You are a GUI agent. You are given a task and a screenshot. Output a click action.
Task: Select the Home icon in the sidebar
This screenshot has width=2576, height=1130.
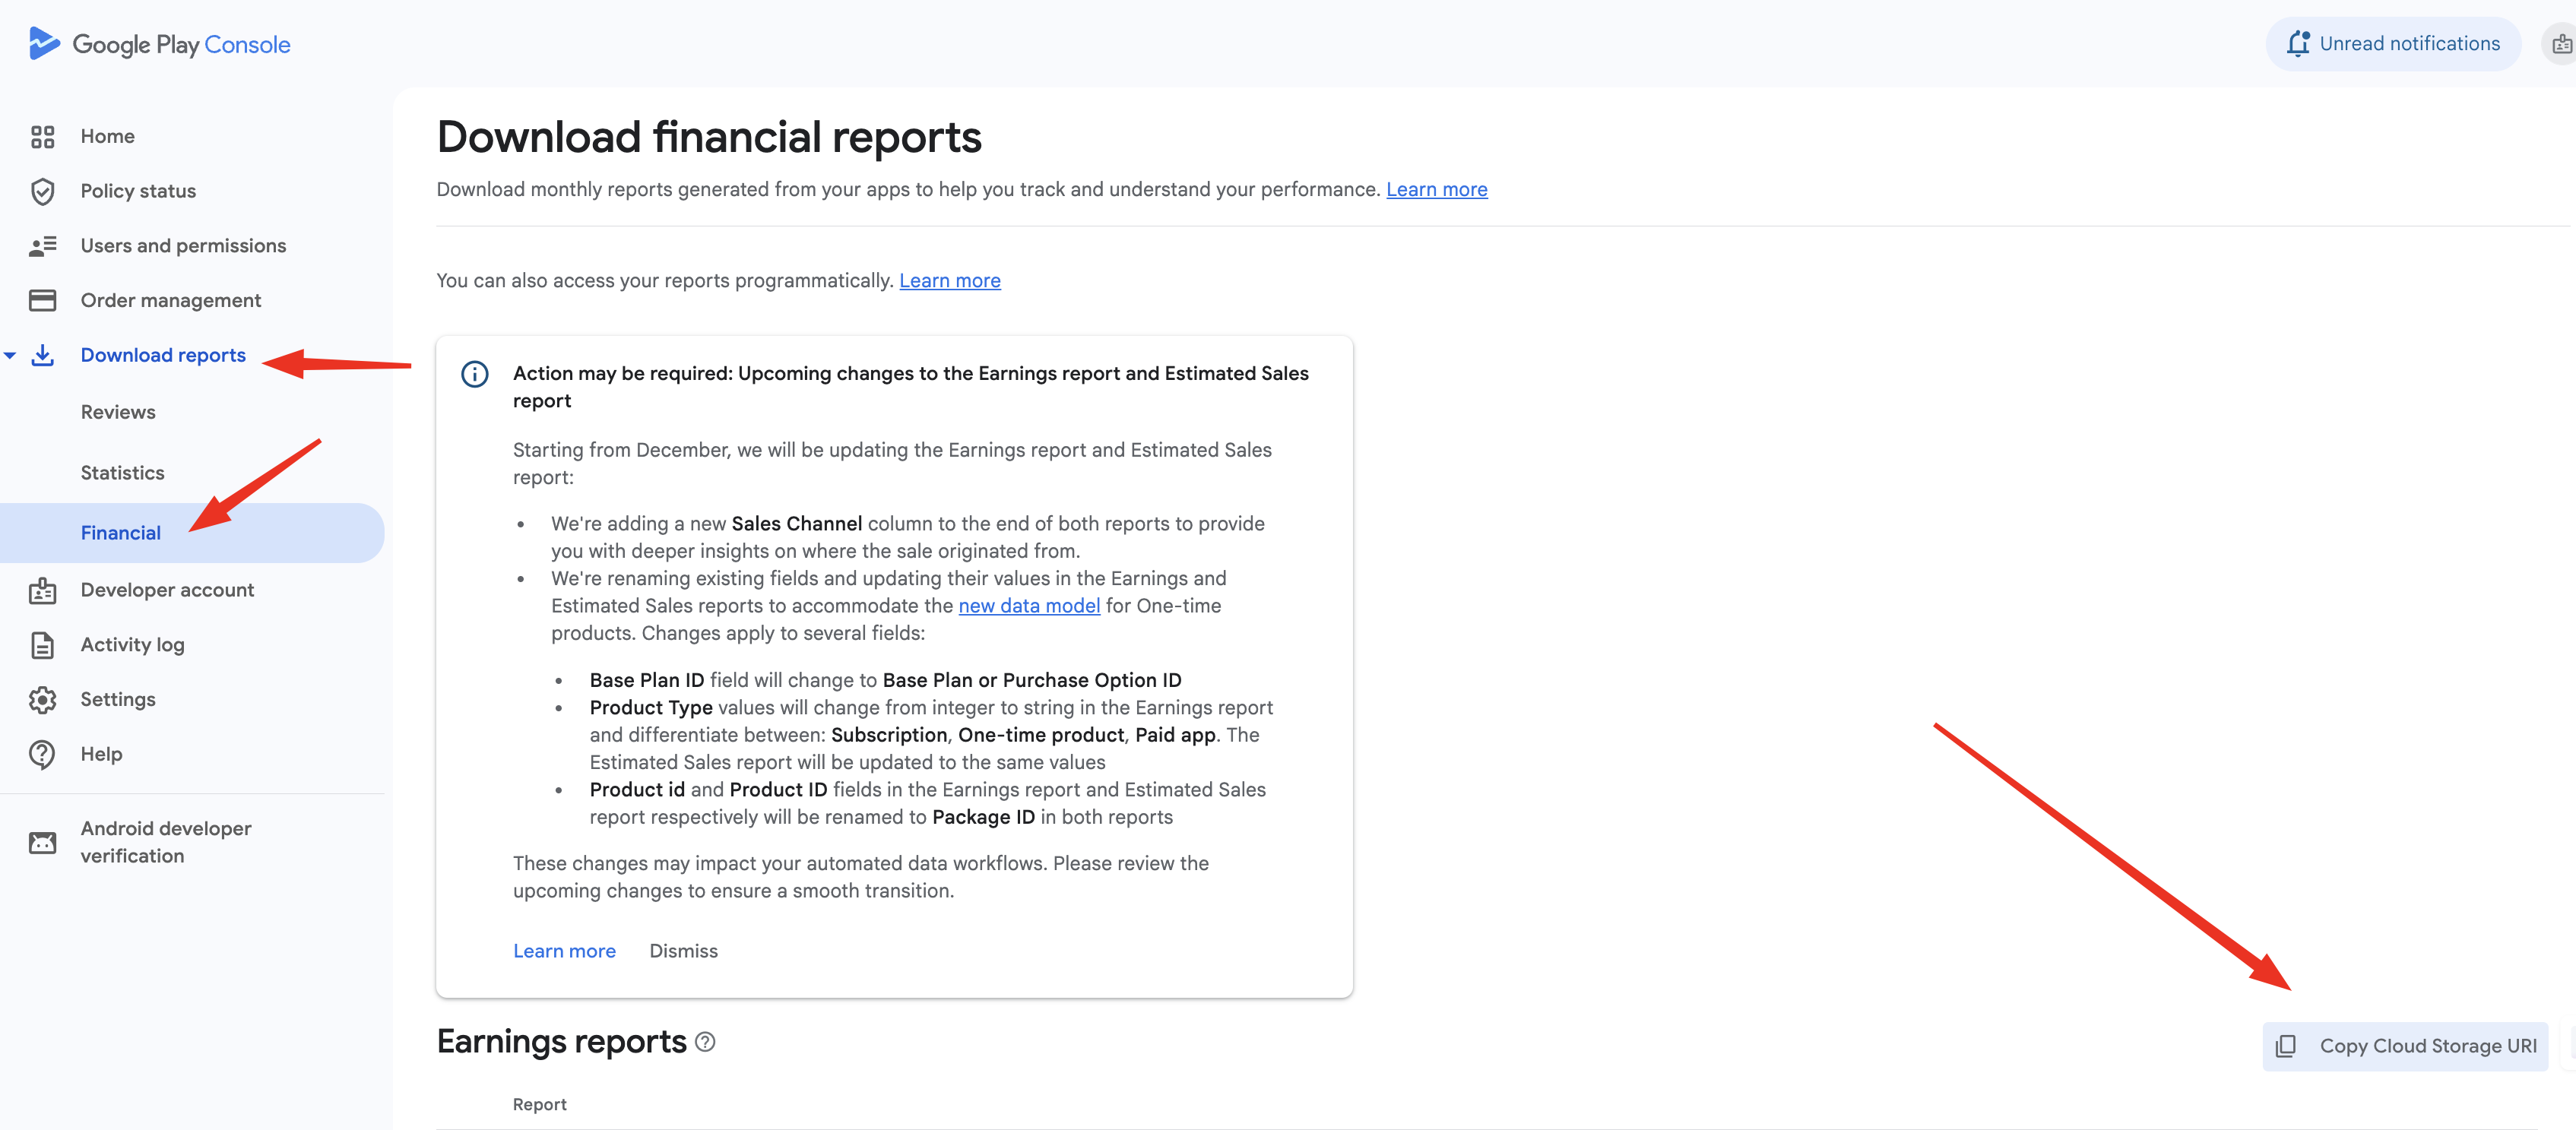42,136
